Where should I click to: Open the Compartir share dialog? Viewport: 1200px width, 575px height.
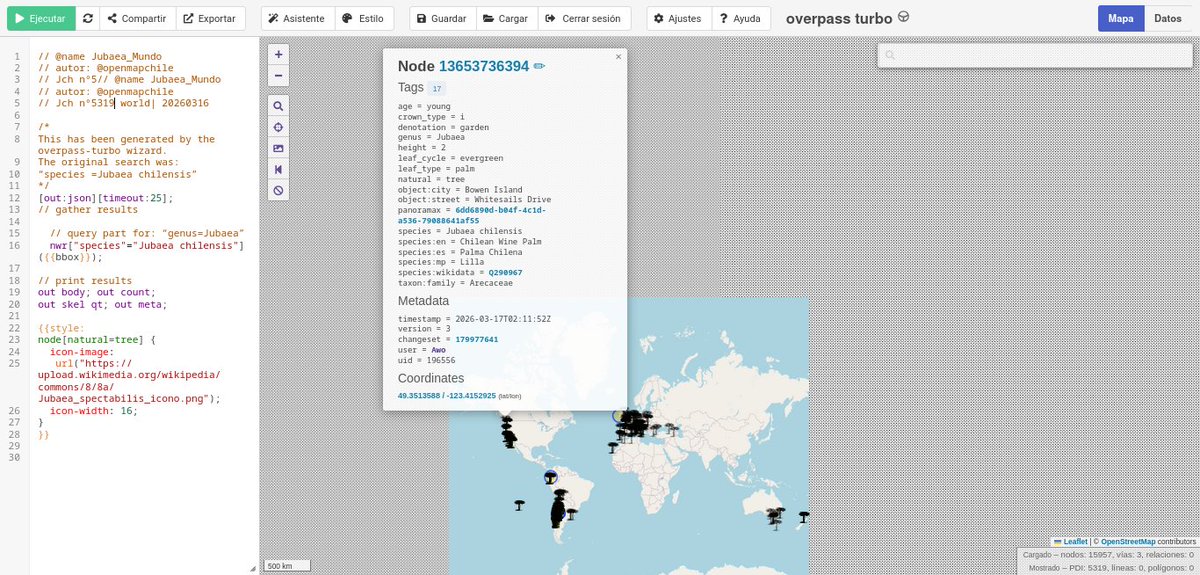[137, 18]
